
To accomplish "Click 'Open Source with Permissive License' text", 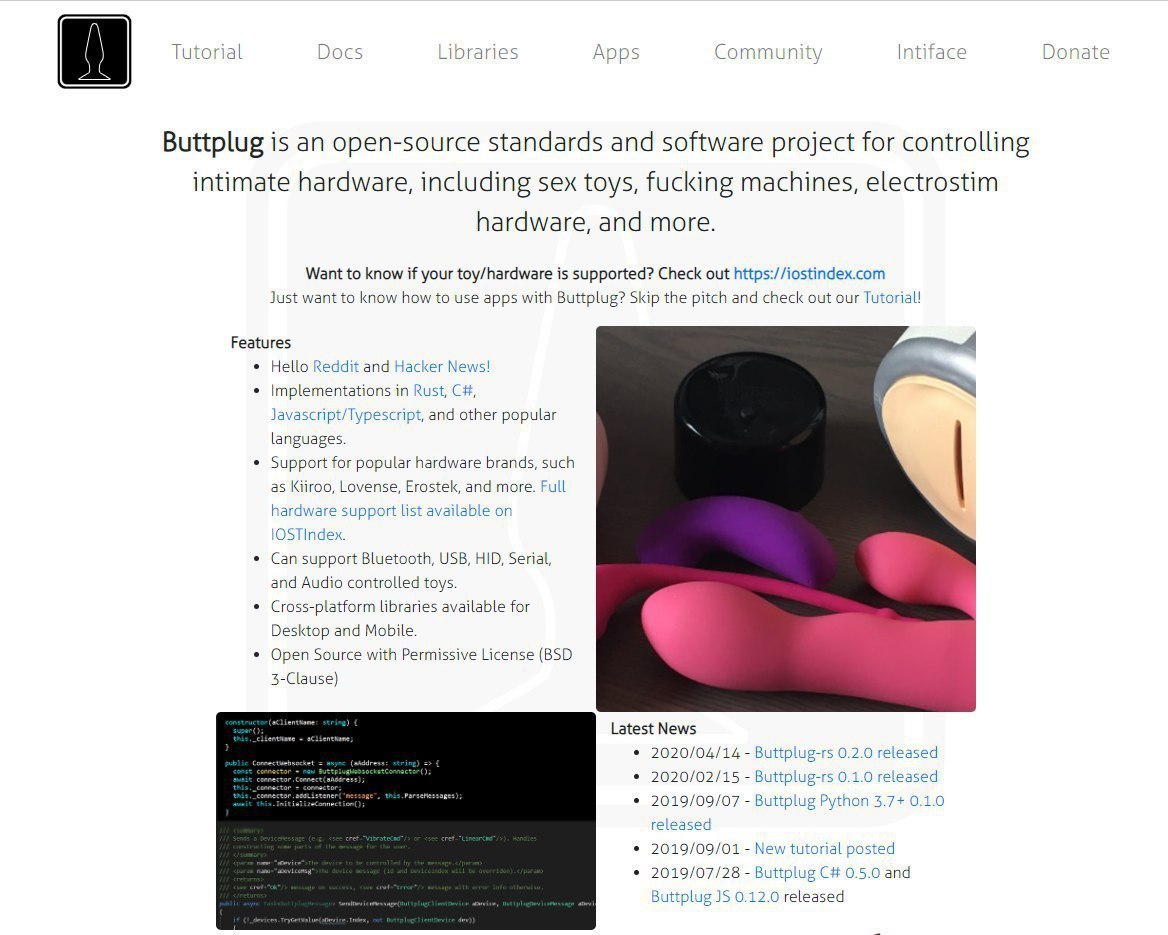I will [402, 655].
